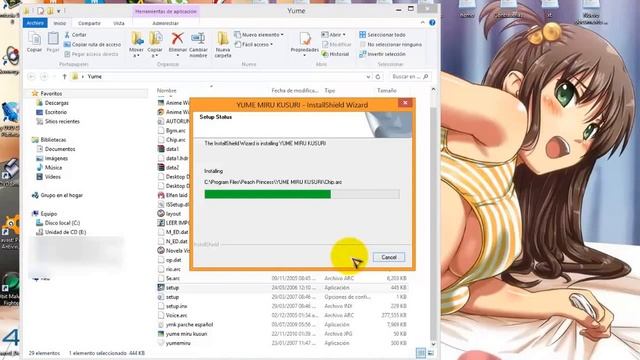
Task: Select Documentos library
Action: point(56,149)
